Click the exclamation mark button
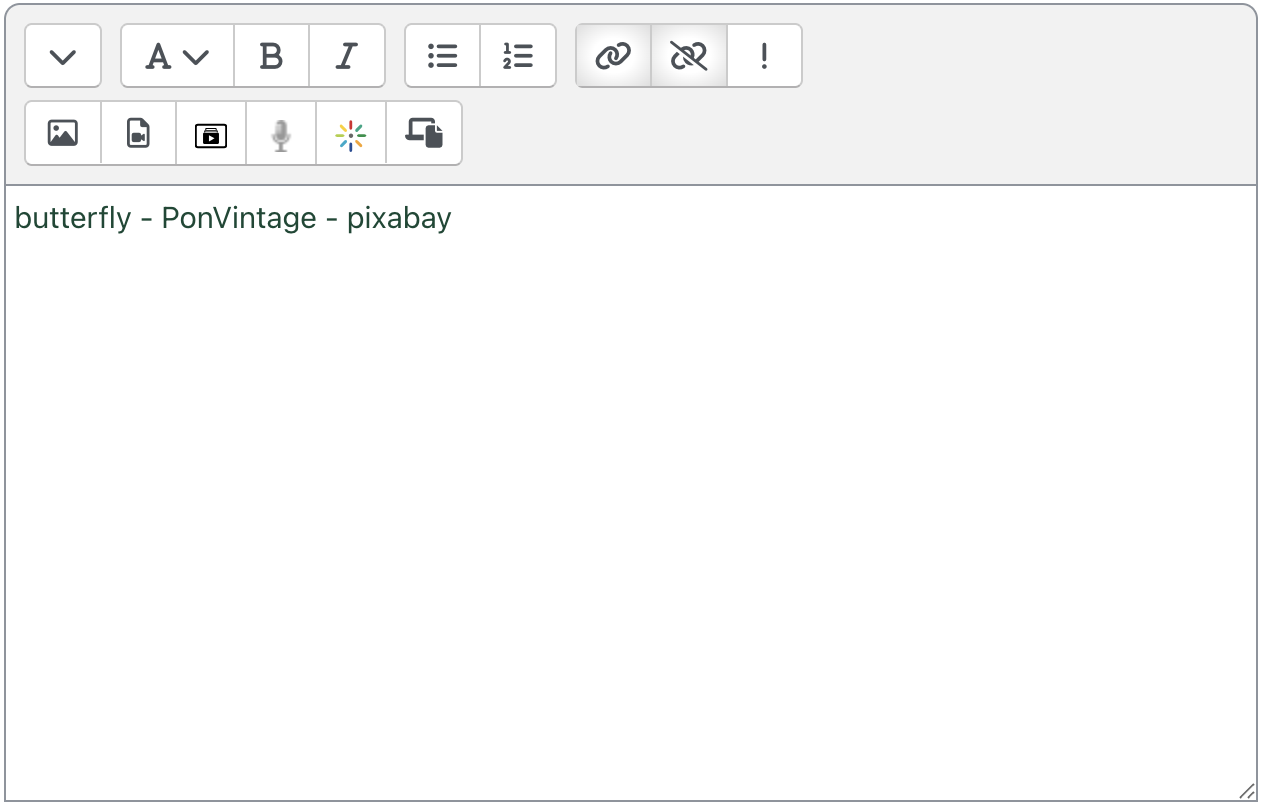This screenshot has height=812, width=1266. (764, 56)
